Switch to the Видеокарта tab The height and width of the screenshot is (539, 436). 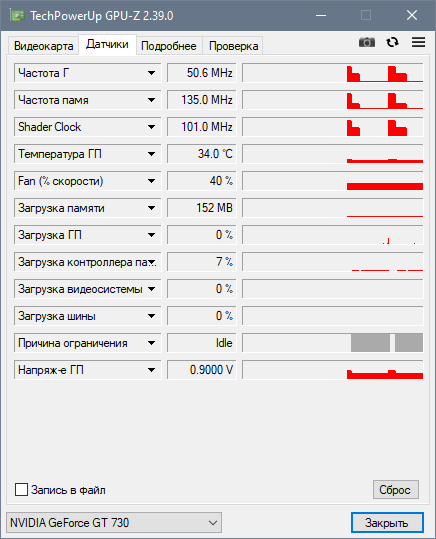click(43, 46)
